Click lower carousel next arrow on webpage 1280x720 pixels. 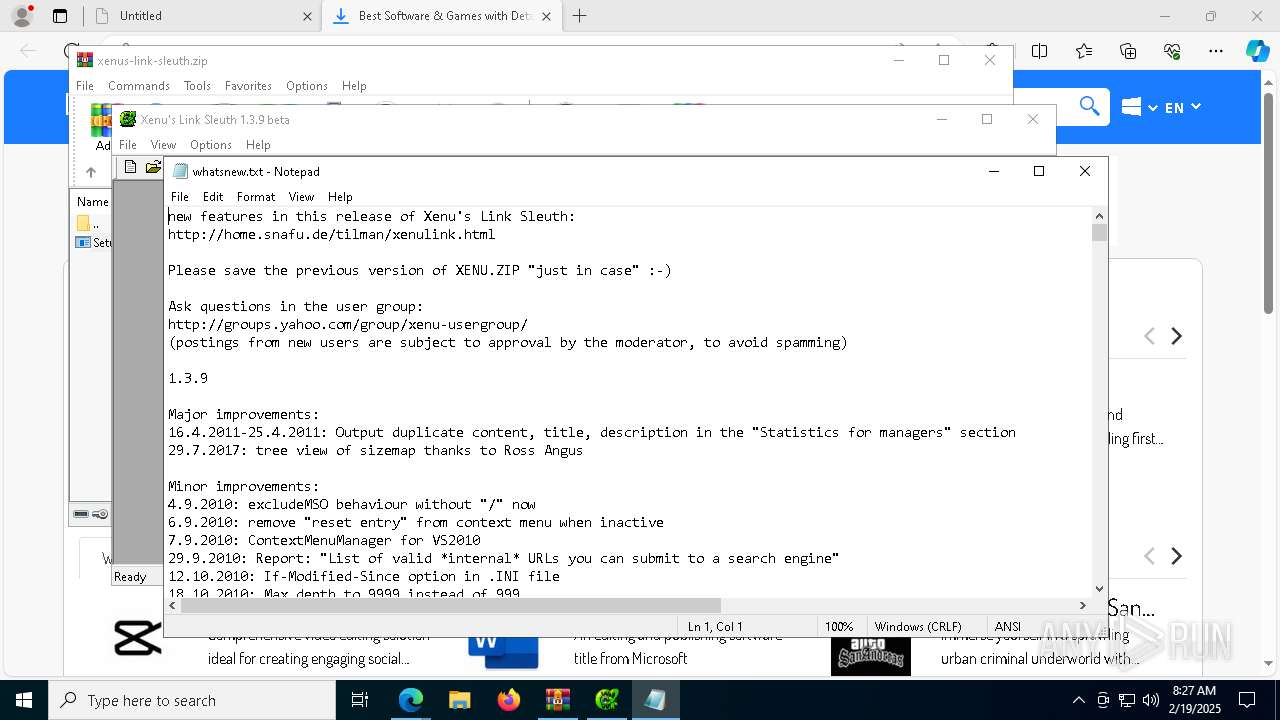coord(1177,556)
